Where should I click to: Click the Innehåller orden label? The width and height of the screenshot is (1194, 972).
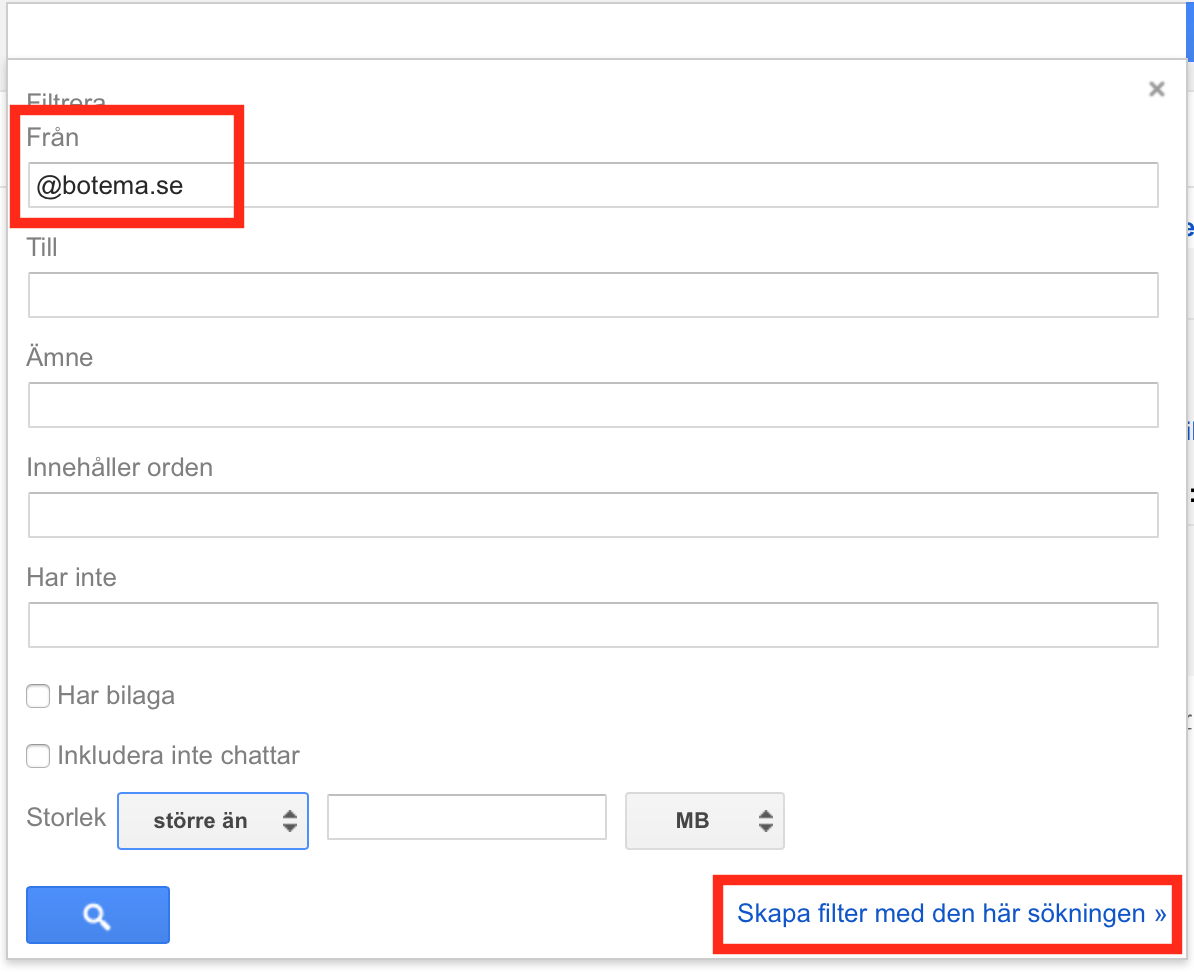coord(120,468)
